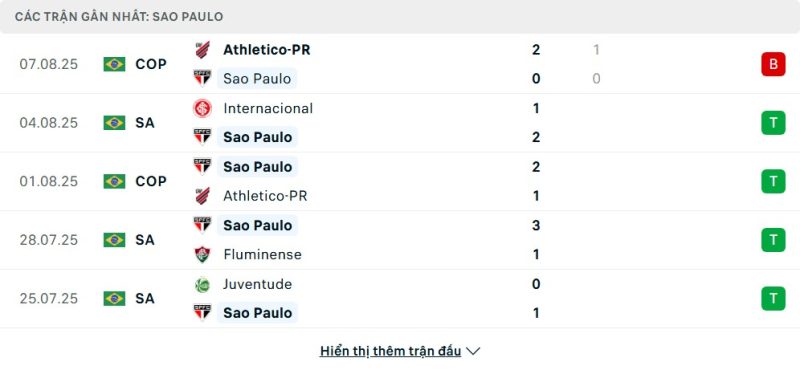The width and height of the screenshot is (800, 374).
Task: Click Brazil flag next to 04.08.25 SA
Action: (114, 122)
